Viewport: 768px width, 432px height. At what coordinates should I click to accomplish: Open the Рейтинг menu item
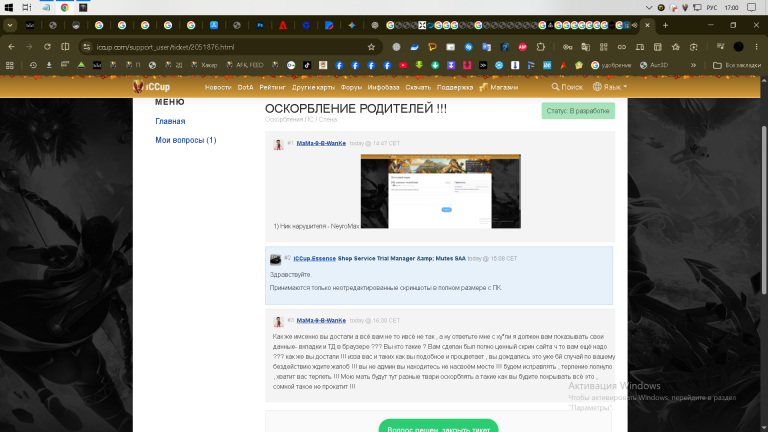coord(272,87)
